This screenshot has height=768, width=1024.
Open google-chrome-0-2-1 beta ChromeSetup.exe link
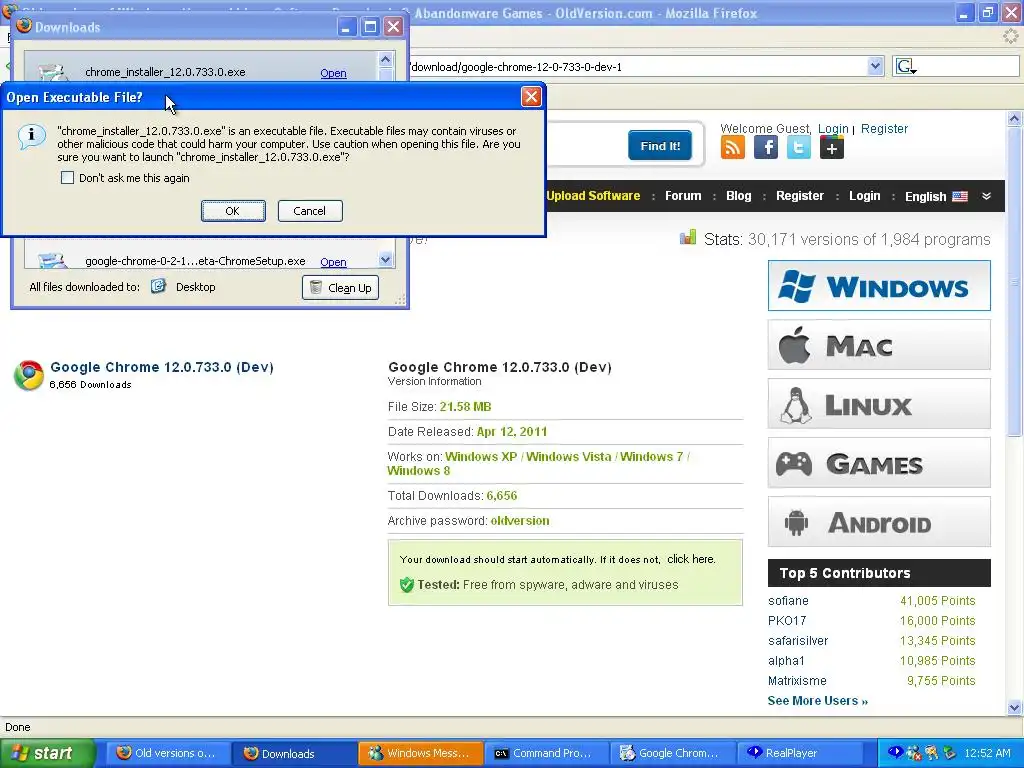(x=333, y=262)
